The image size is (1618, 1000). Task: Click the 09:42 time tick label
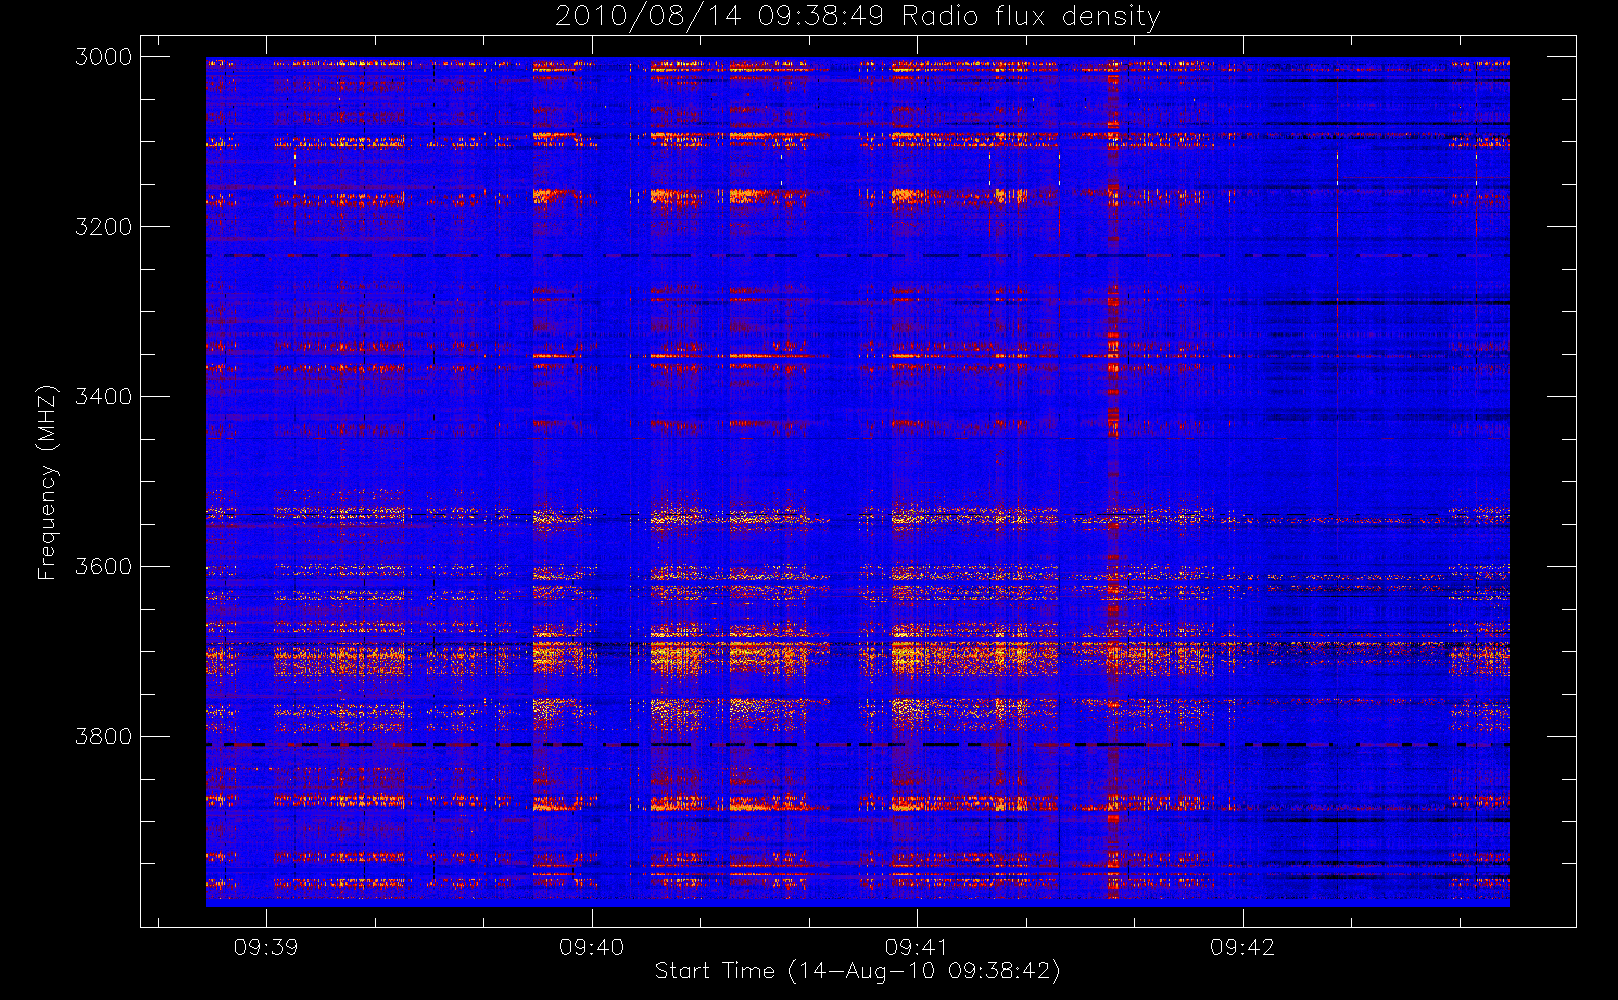(x=1242, y=947)
